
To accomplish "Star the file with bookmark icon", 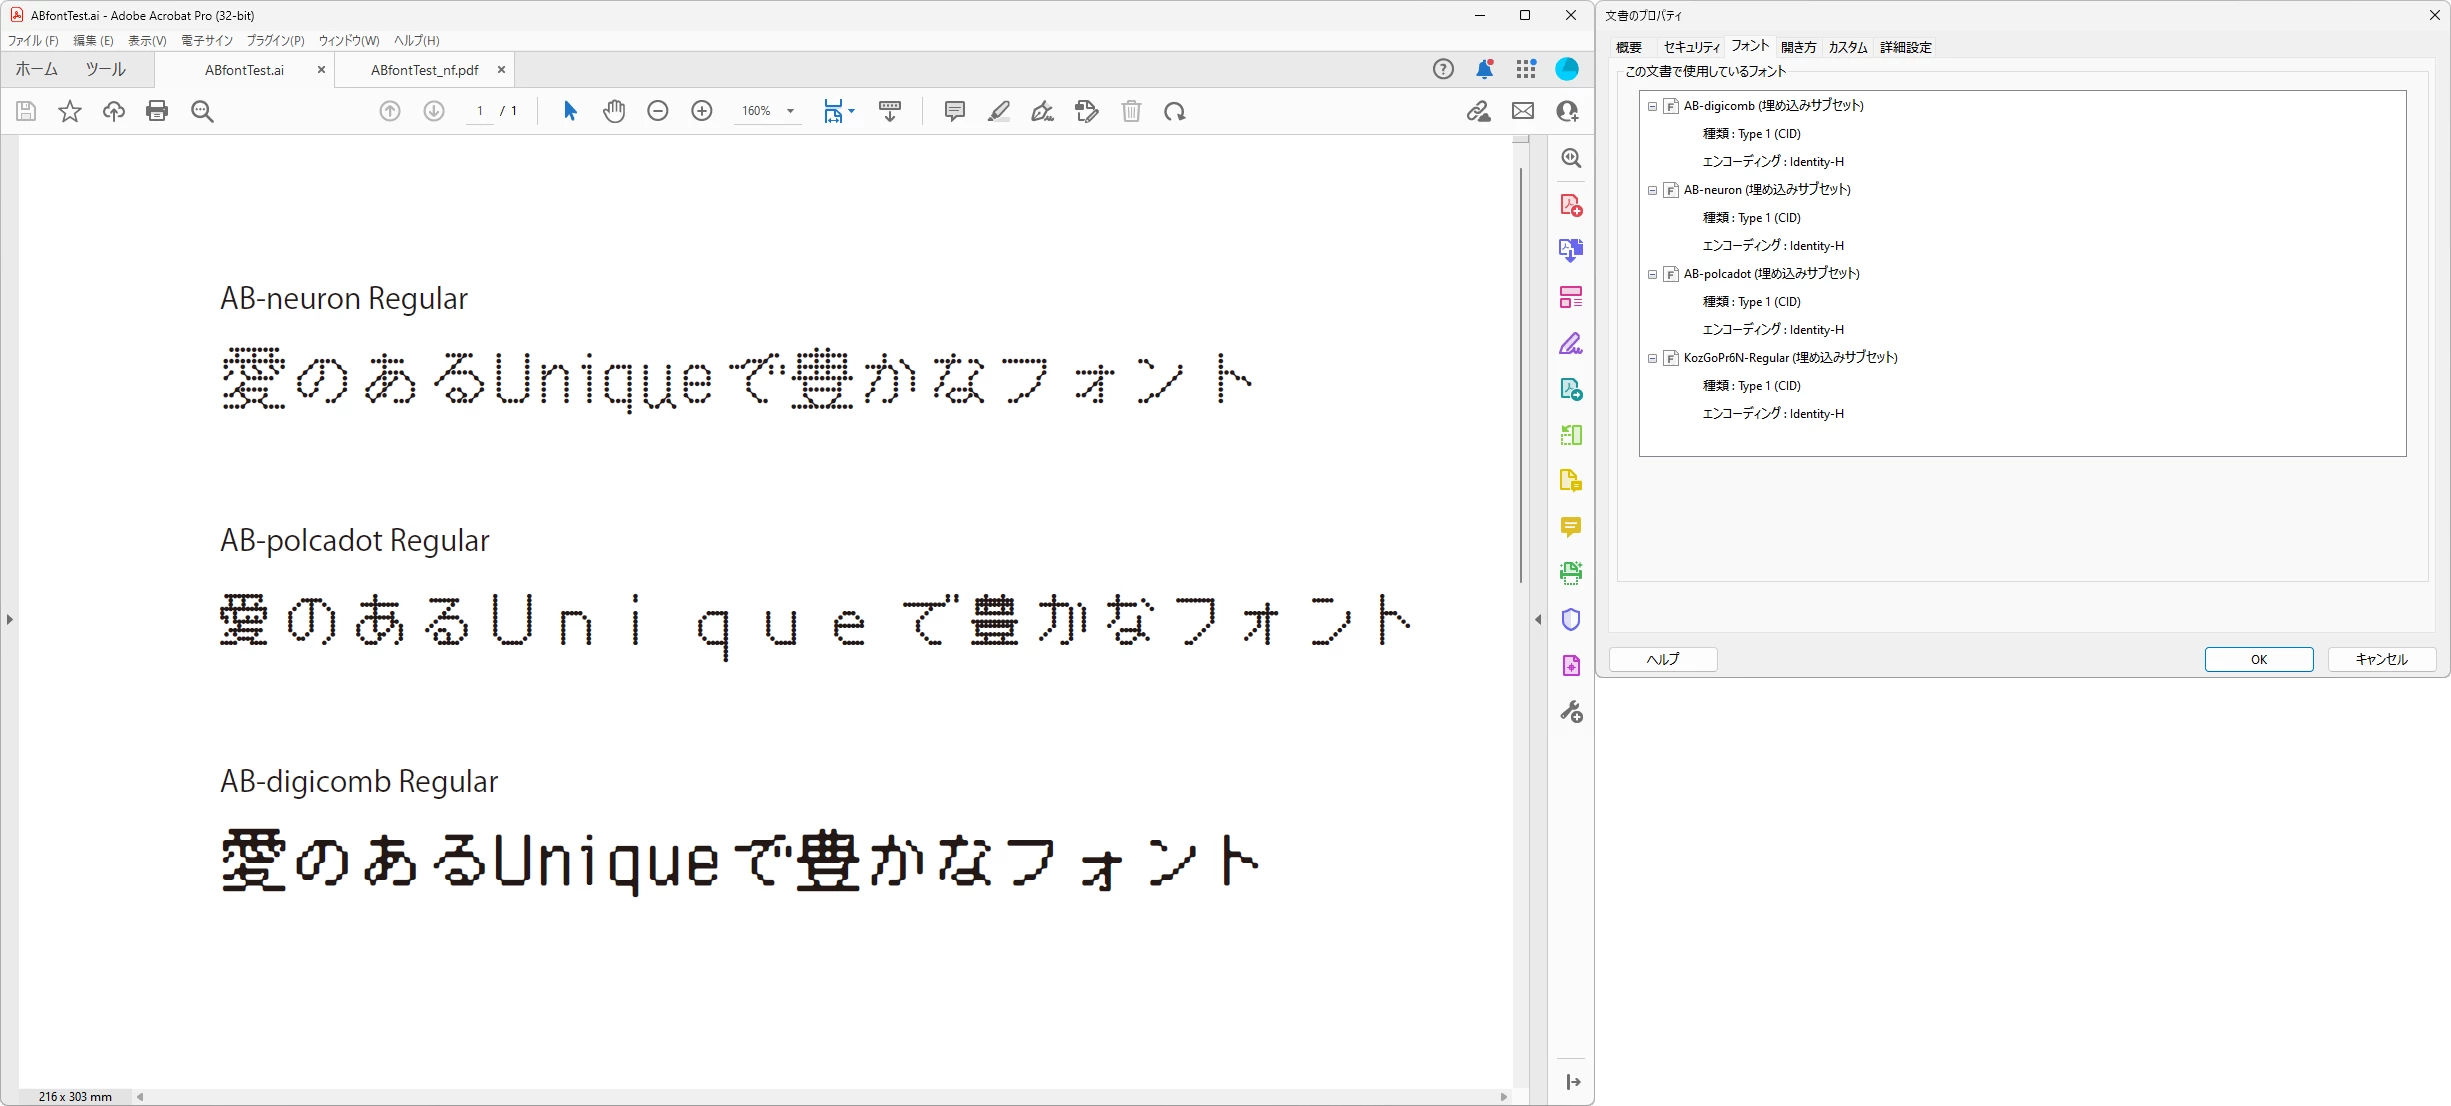I will click(x=69, y=111).
